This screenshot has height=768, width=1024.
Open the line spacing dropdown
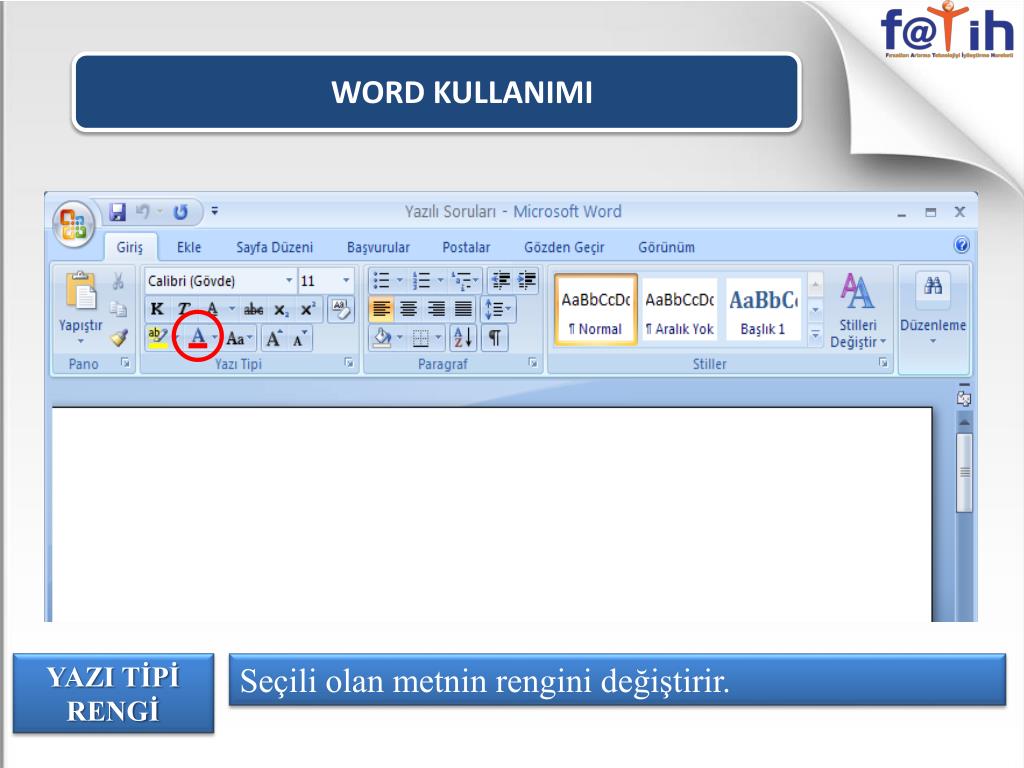(498, 310)
